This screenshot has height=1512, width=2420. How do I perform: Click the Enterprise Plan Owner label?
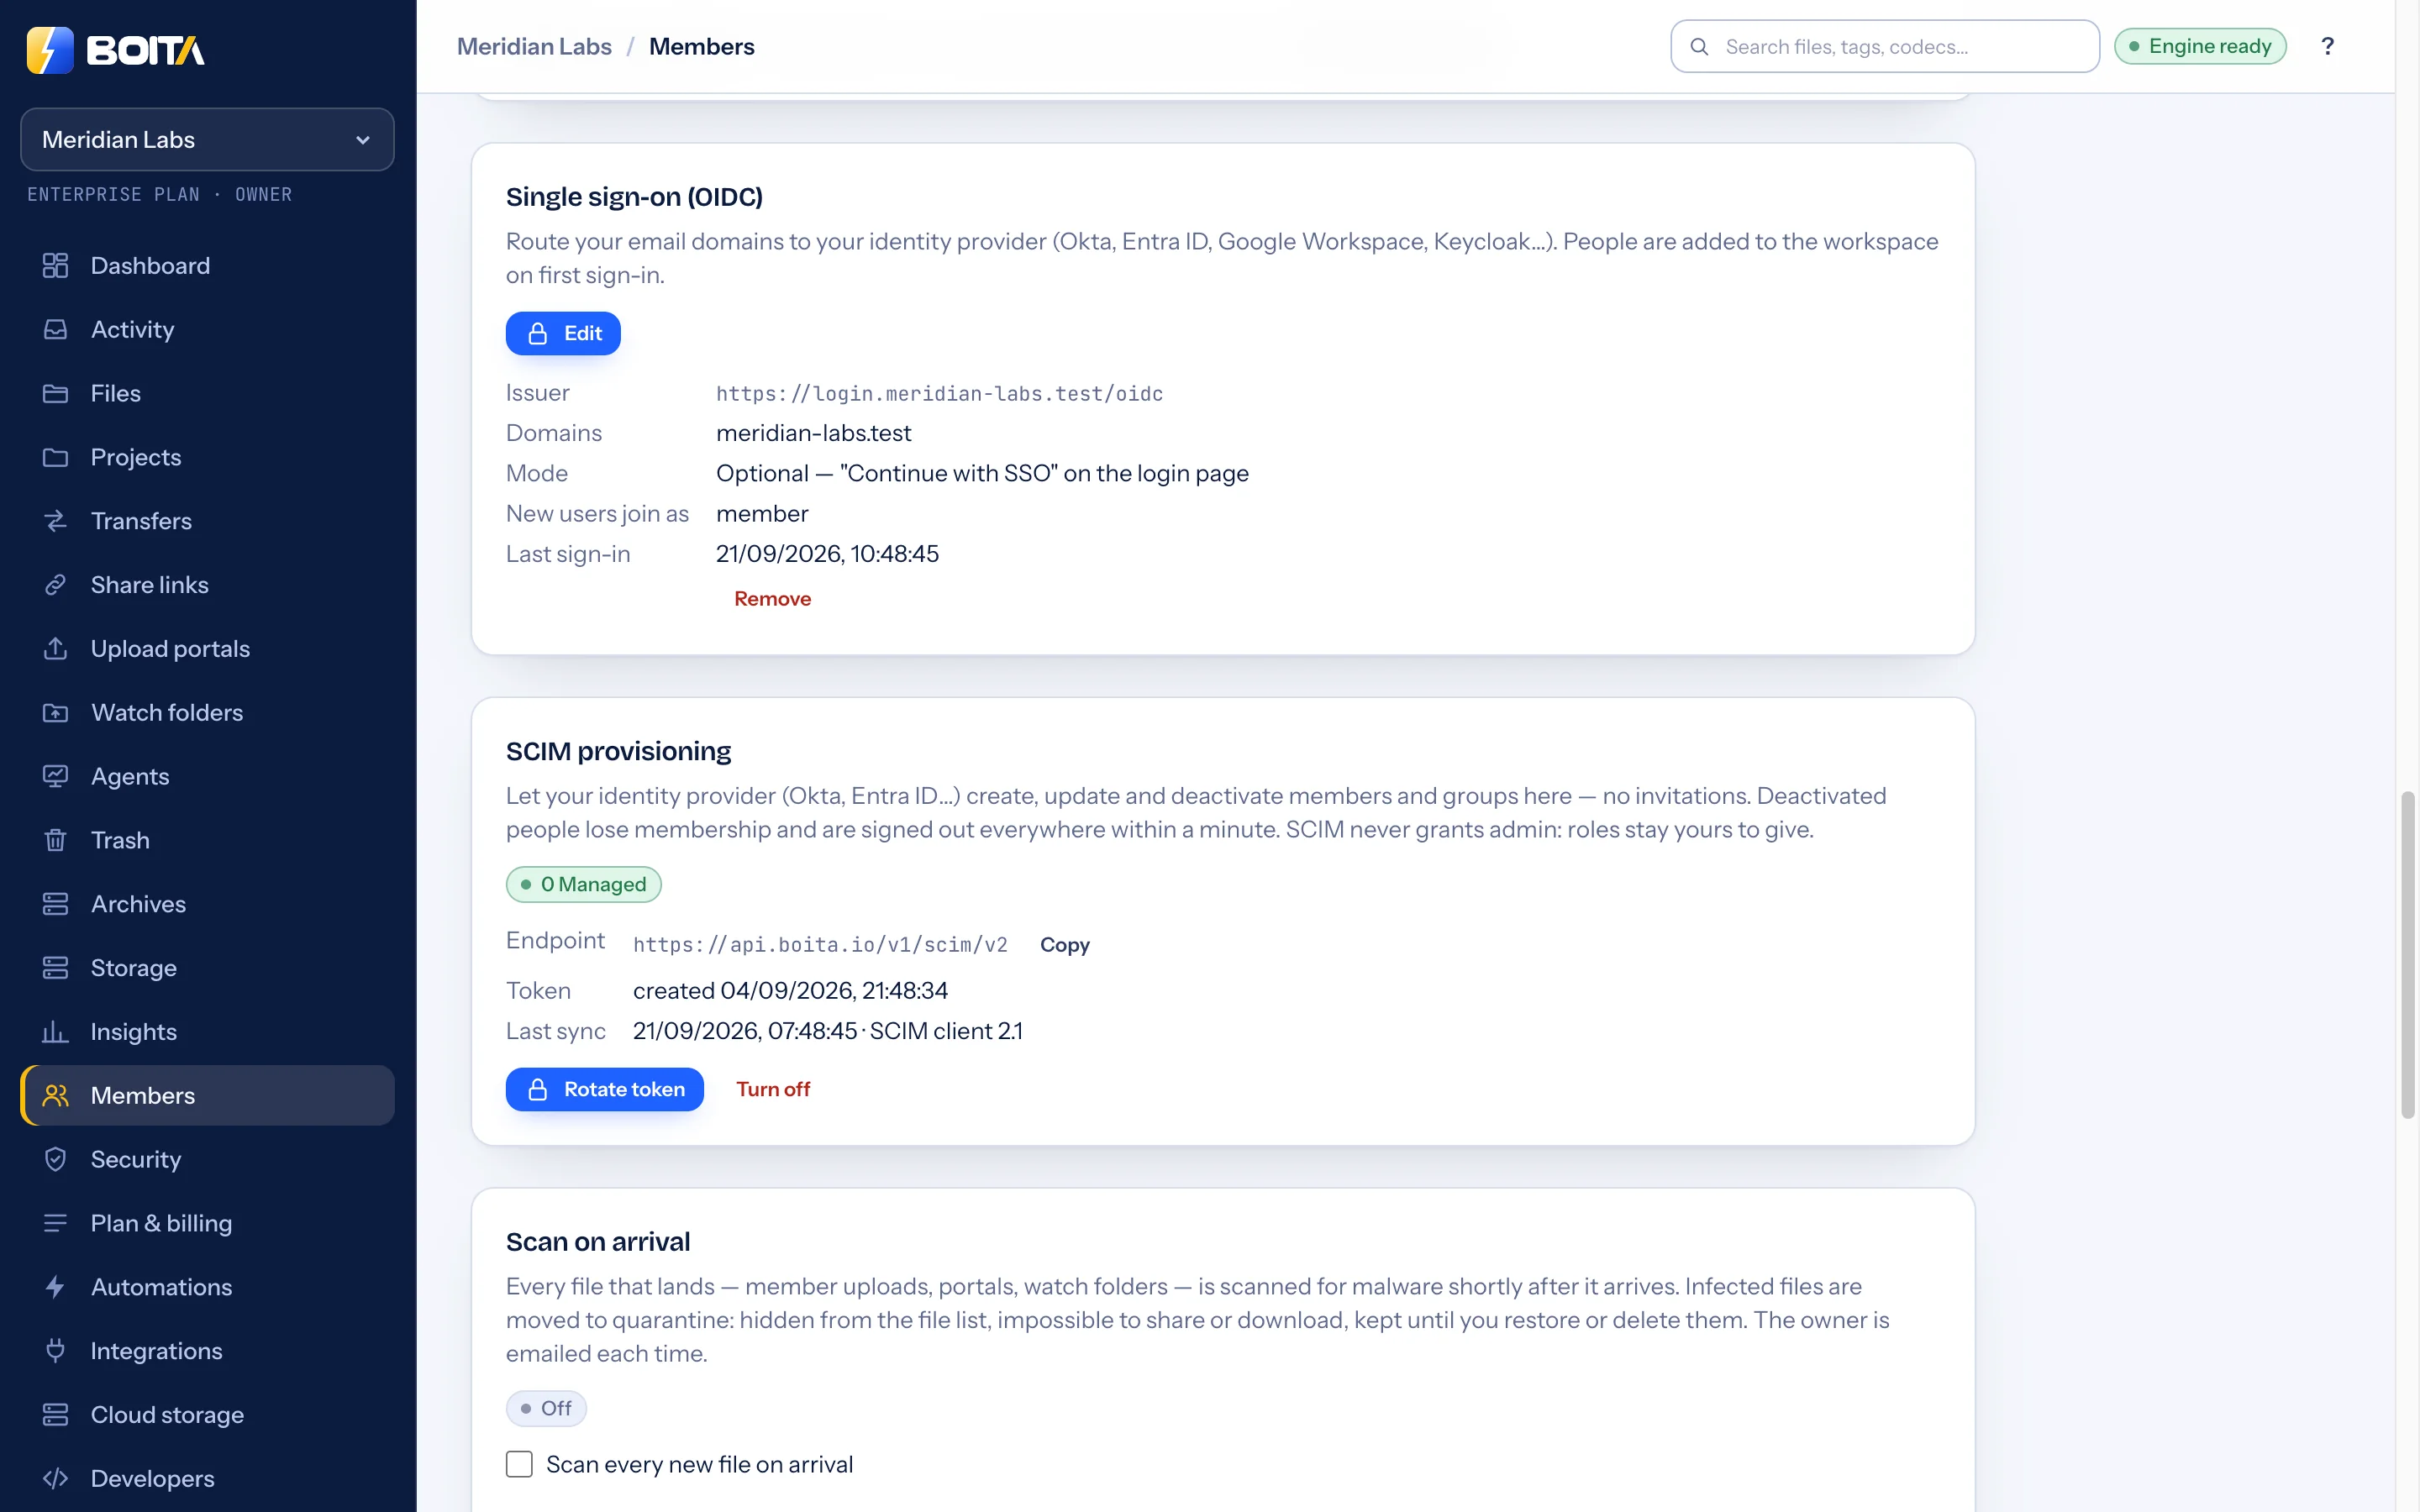tap(159, 194)
